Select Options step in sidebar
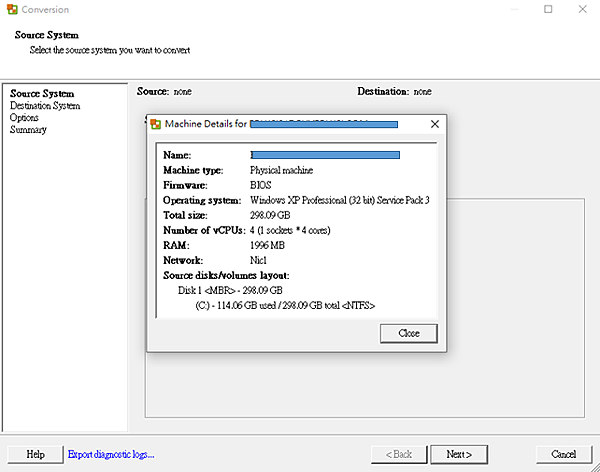 click(x=24, y=118)
